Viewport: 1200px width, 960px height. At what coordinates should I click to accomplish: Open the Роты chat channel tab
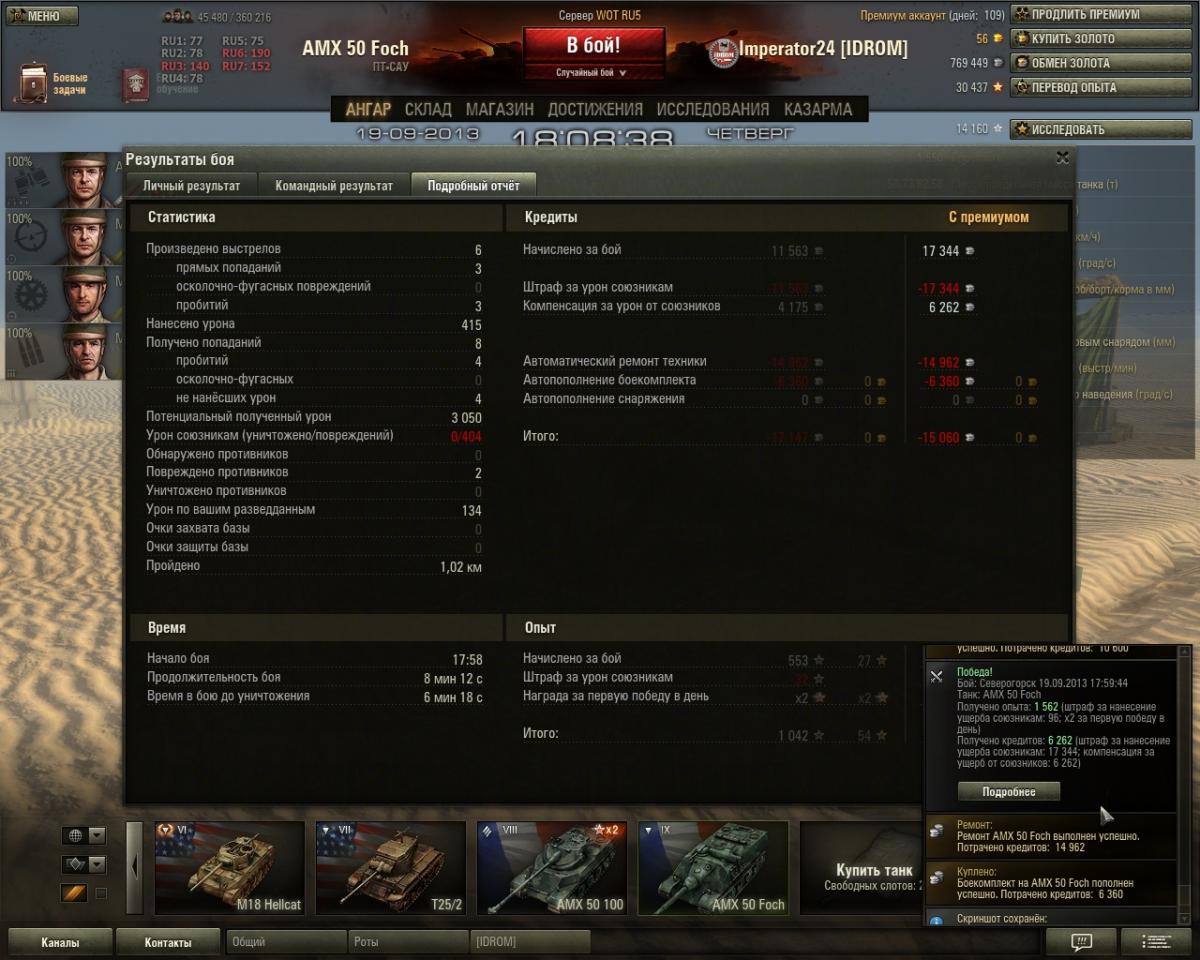pyautogui.click(x=408, y=942)
